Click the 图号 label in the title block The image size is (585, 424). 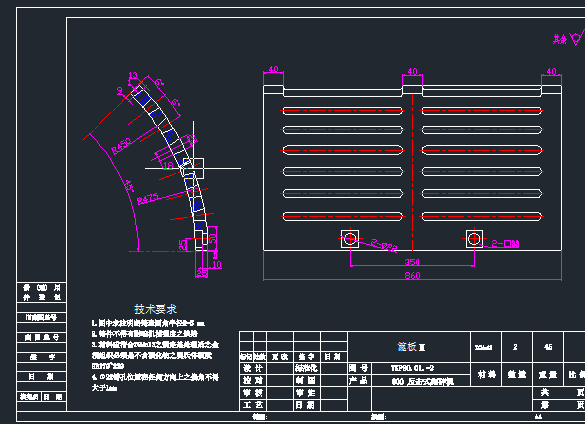pyautogui.click(x=359, y=368)
